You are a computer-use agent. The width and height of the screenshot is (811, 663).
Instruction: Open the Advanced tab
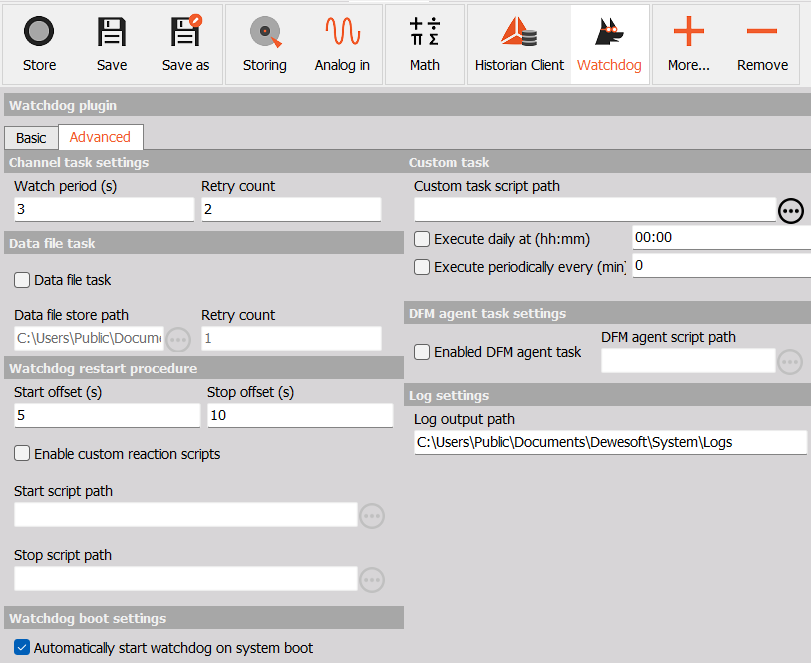(x=100, y=137)
